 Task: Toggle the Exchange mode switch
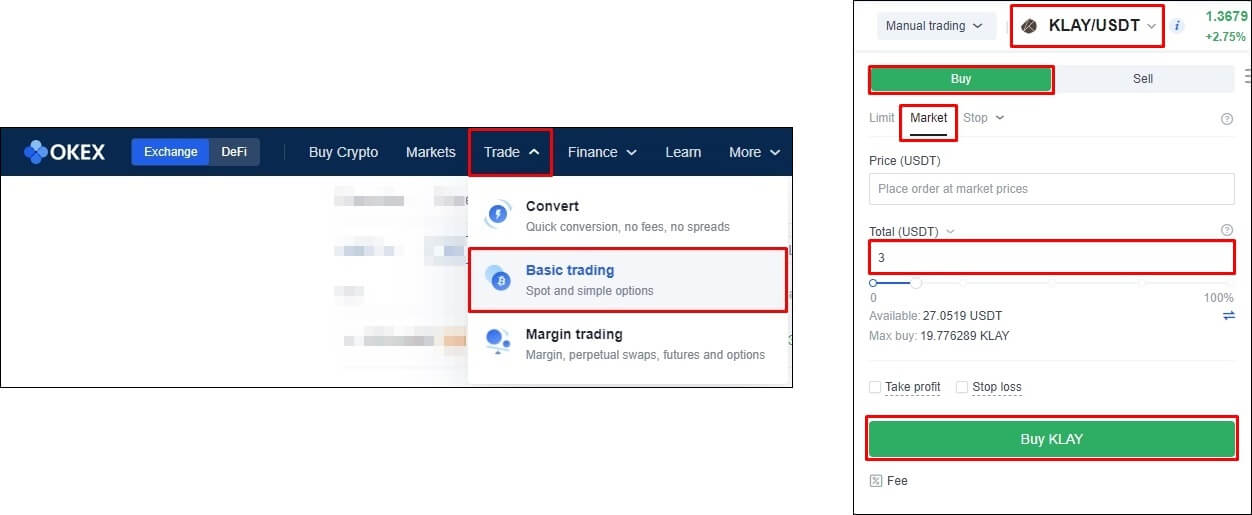coord(171,152)
